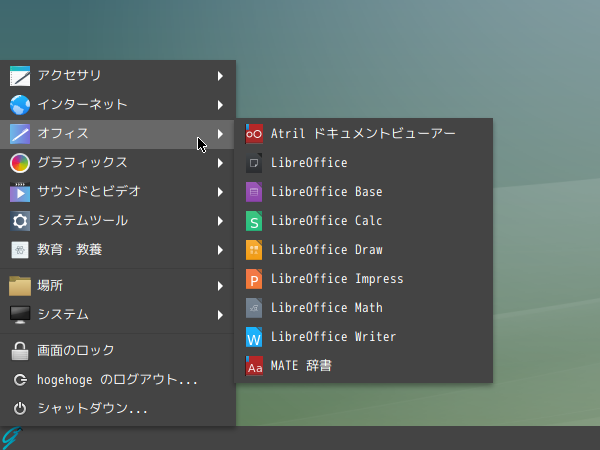
Task: Open LibreOffice Base entry
Action: (x=364, y=192)
